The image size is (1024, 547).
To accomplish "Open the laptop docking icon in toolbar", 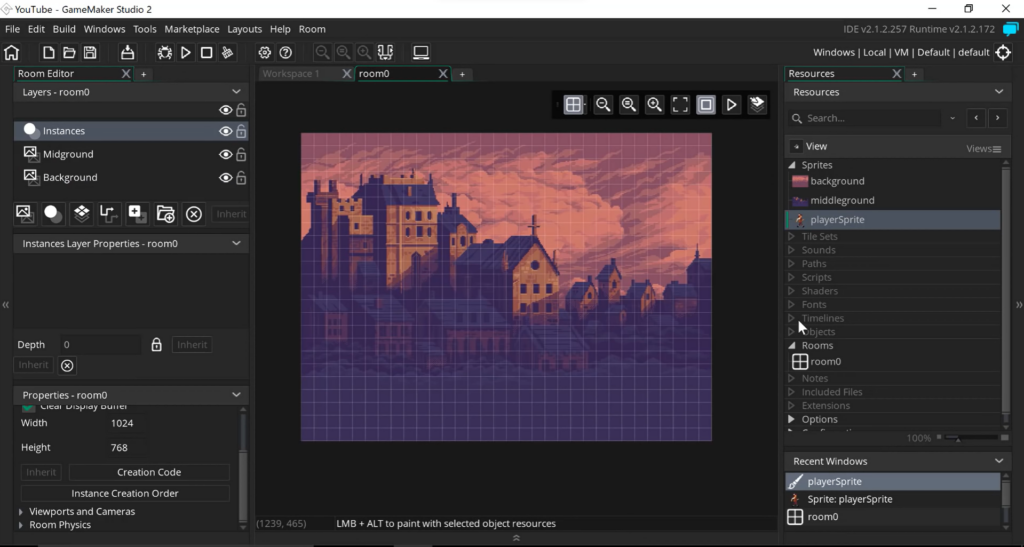I will click(x=421, y=52).
